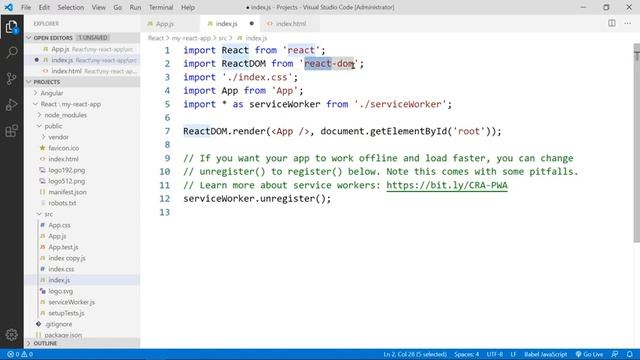Click the split editor right icon
Screen dimensions: 640x360
[611, 23]
